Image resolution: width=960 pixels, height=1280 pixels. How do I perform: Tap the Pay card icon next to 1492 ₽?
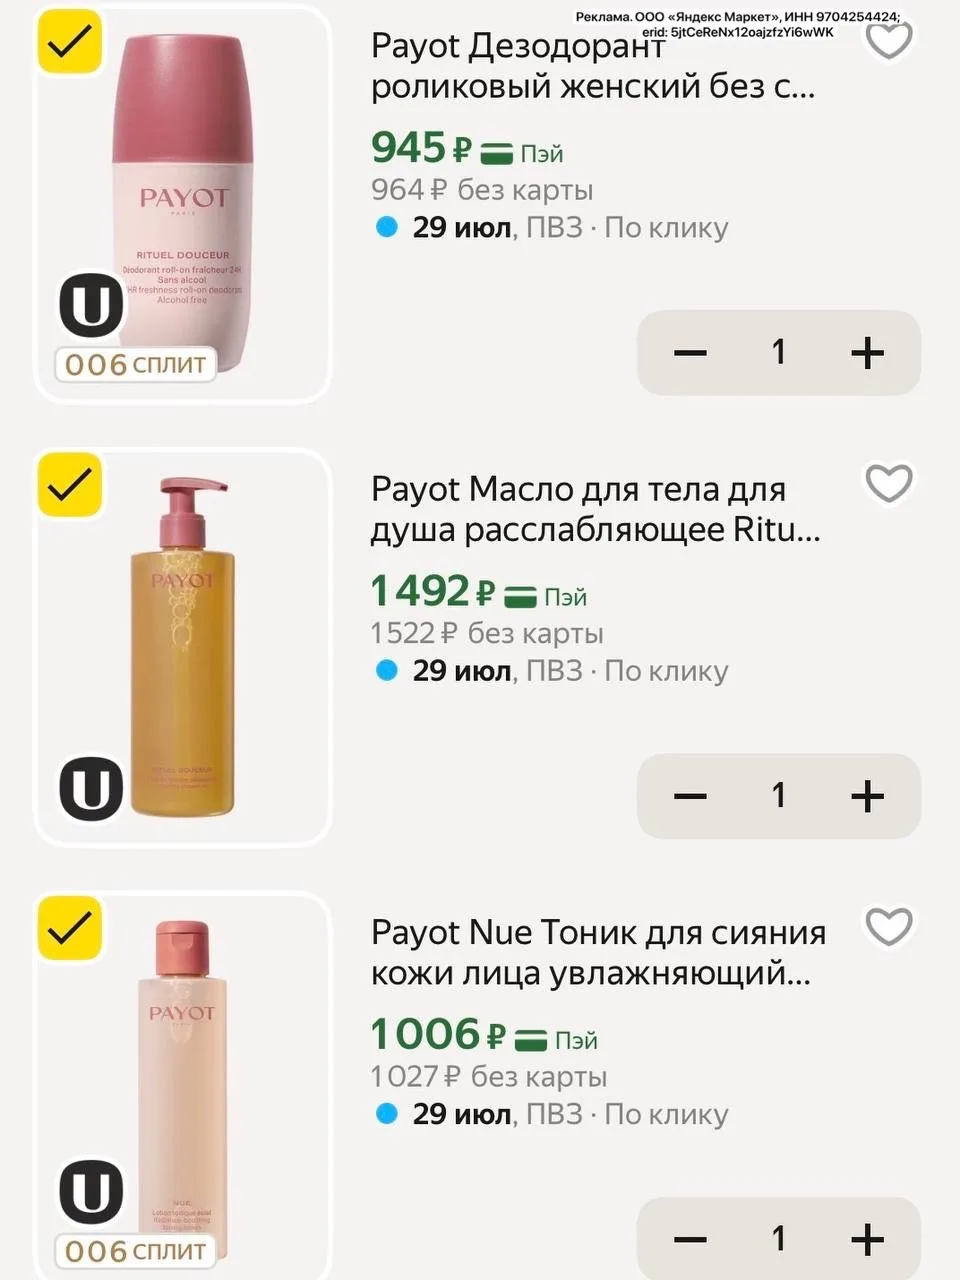coord(520,597)
